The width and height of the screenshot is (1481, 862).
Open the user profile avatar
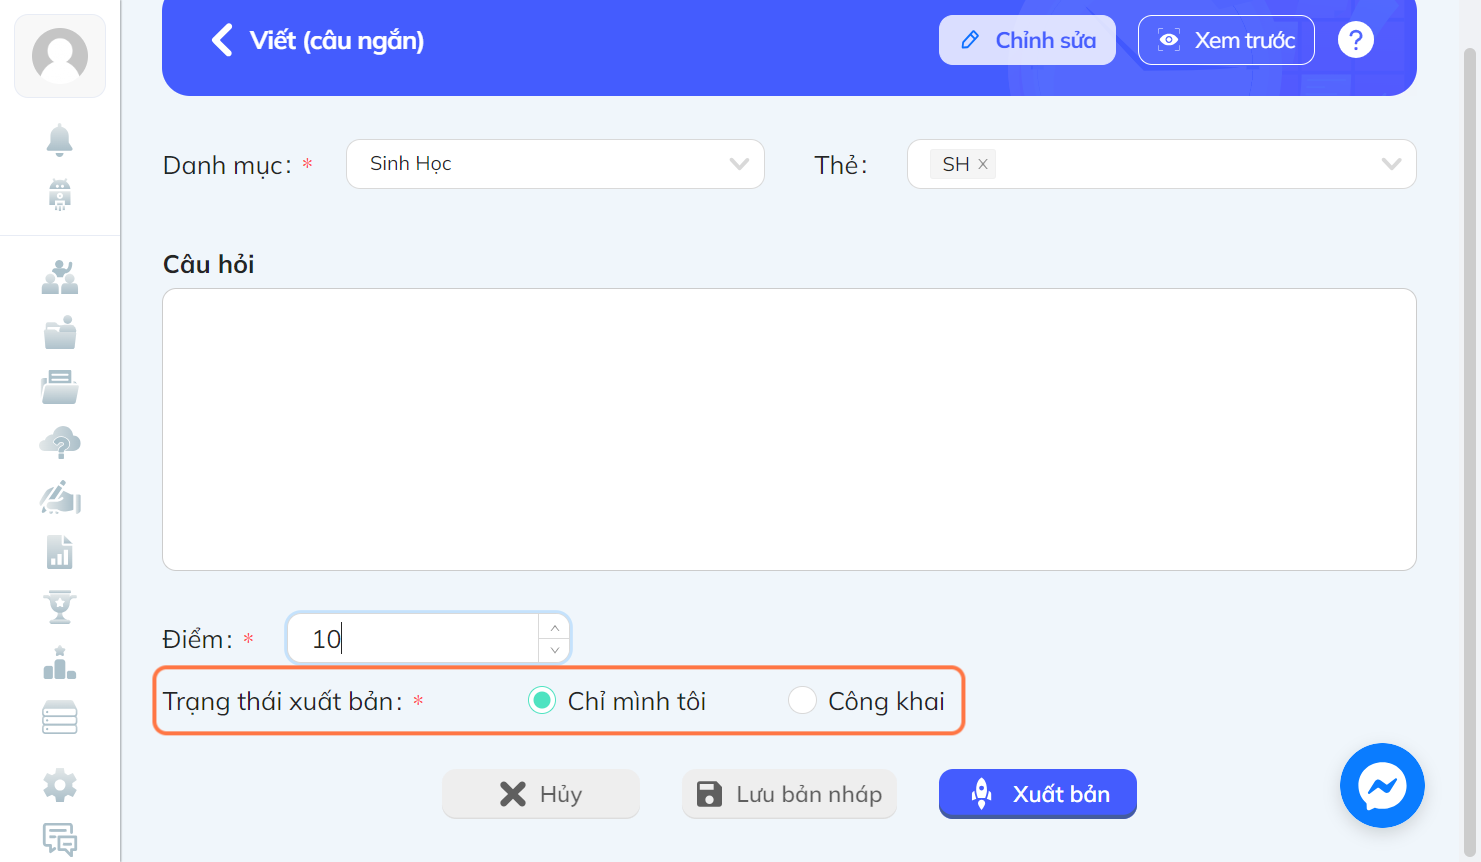point(60,56)
